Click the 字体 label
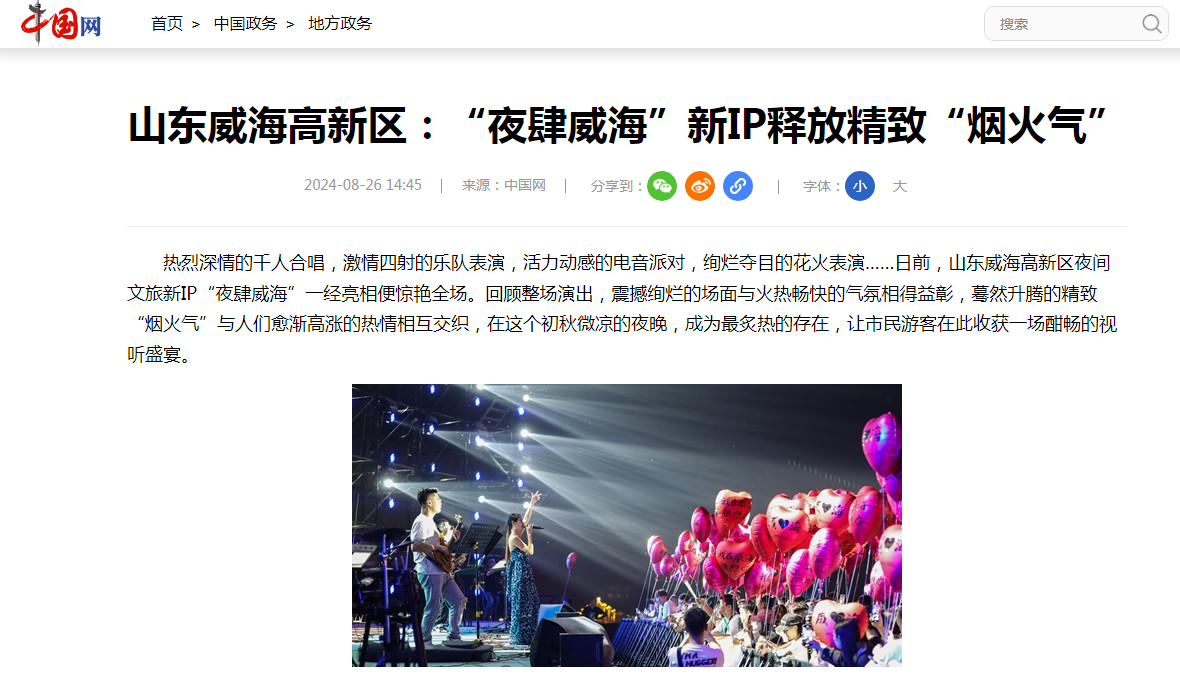Screen dimensions: 1180x675 (821, 186)
